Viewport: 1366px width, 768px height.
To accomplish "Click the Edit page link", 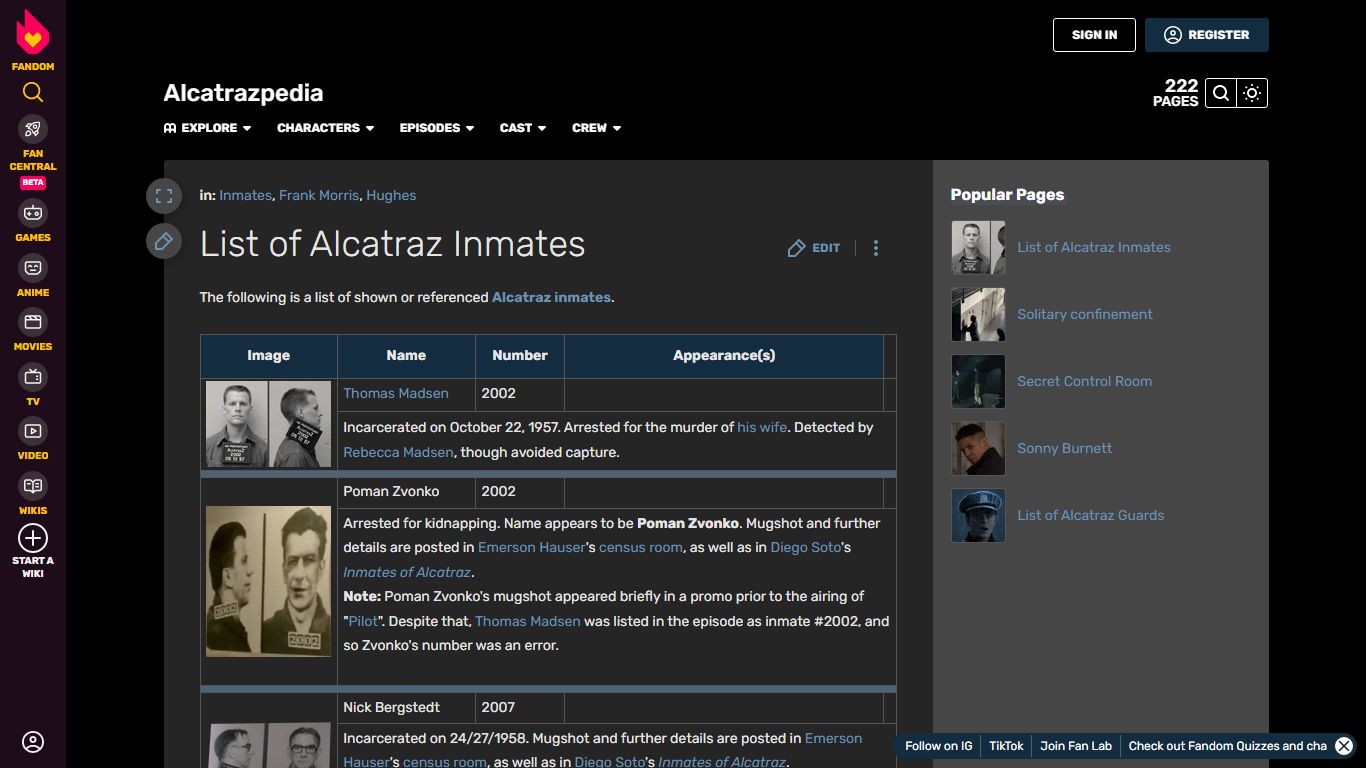I will point(814,248).
